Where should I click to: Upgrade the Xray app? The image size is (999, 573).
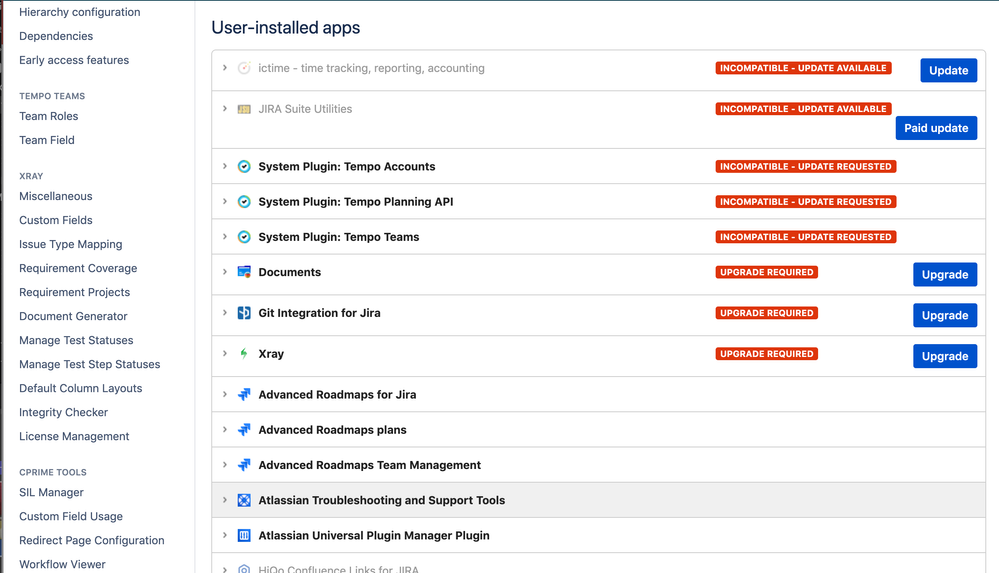(x=945, y=356)
